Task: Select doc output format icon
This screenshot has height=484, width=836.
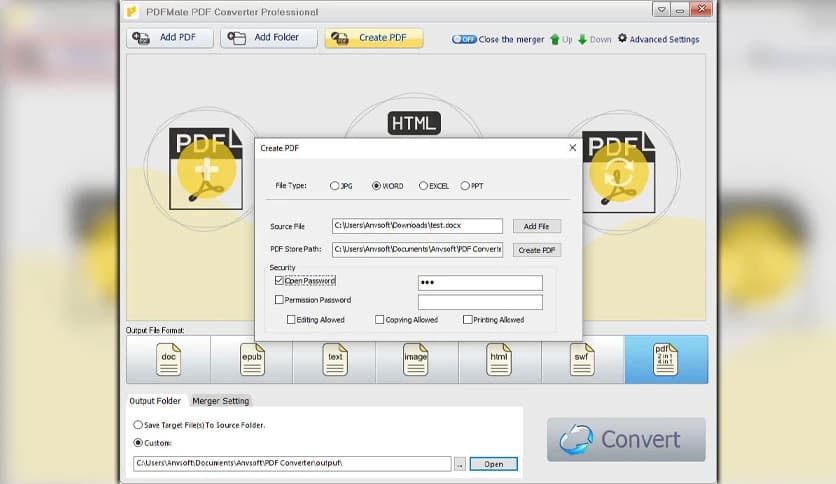Action: coord(168,359)
